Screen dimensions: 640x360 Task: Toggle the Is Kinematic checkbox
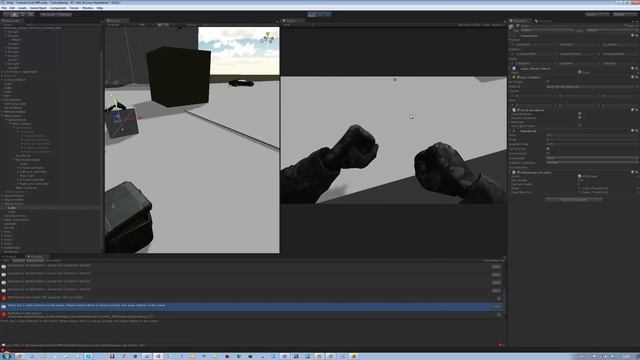pos(548,153)
